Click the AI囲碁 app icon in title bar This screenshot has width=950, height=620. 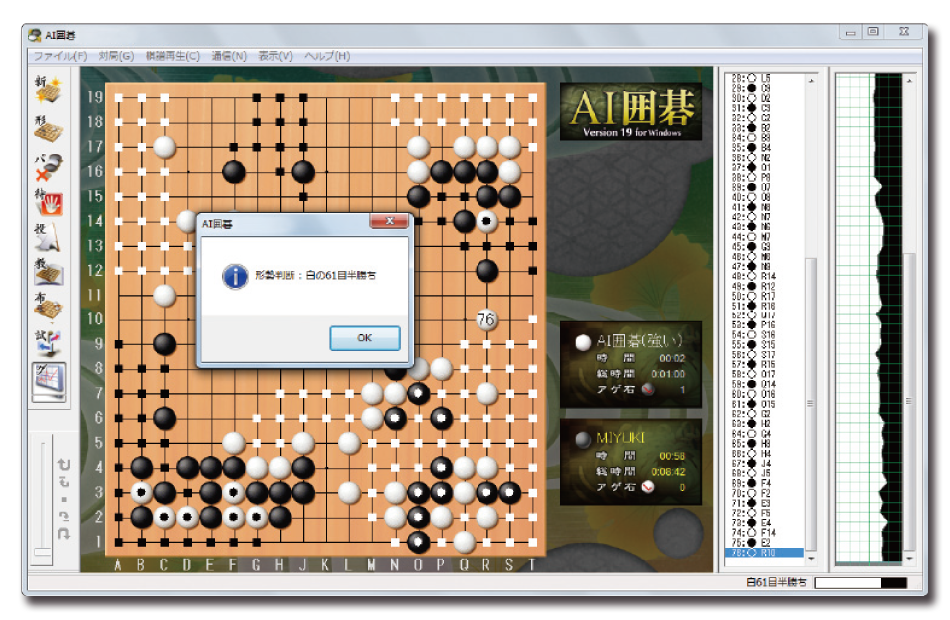tap(35, 35)
